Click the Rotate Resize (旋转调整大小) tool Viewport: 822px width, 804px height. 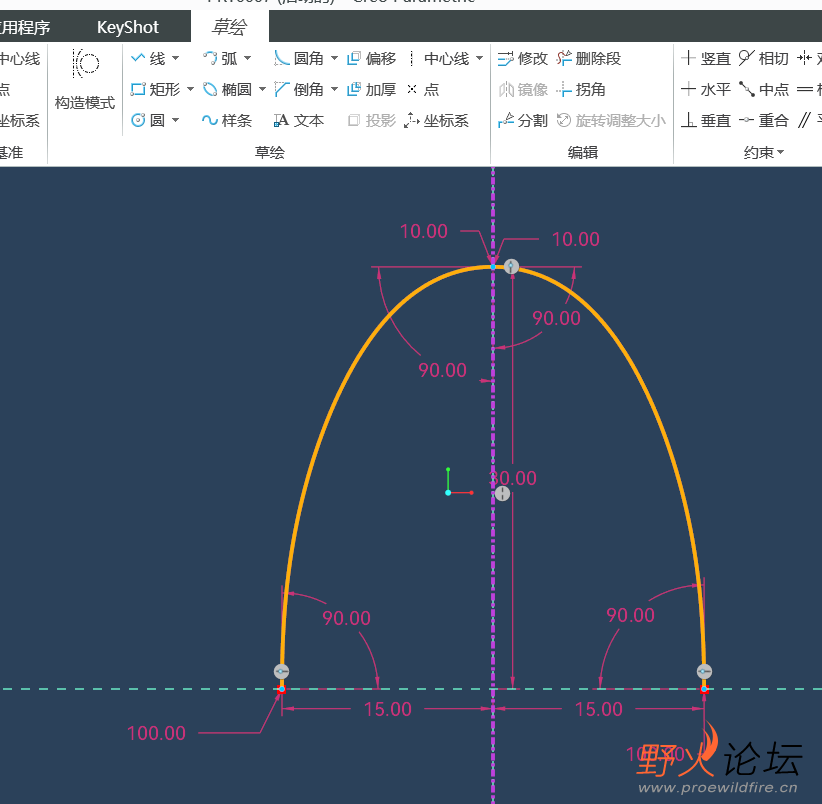[611, 121]
